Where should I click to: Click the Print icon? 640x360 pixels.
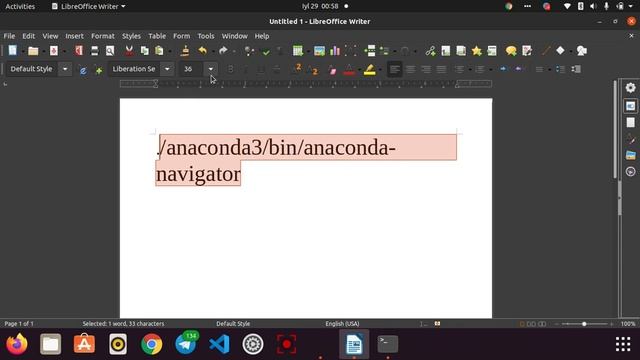(x=94, y=51)
